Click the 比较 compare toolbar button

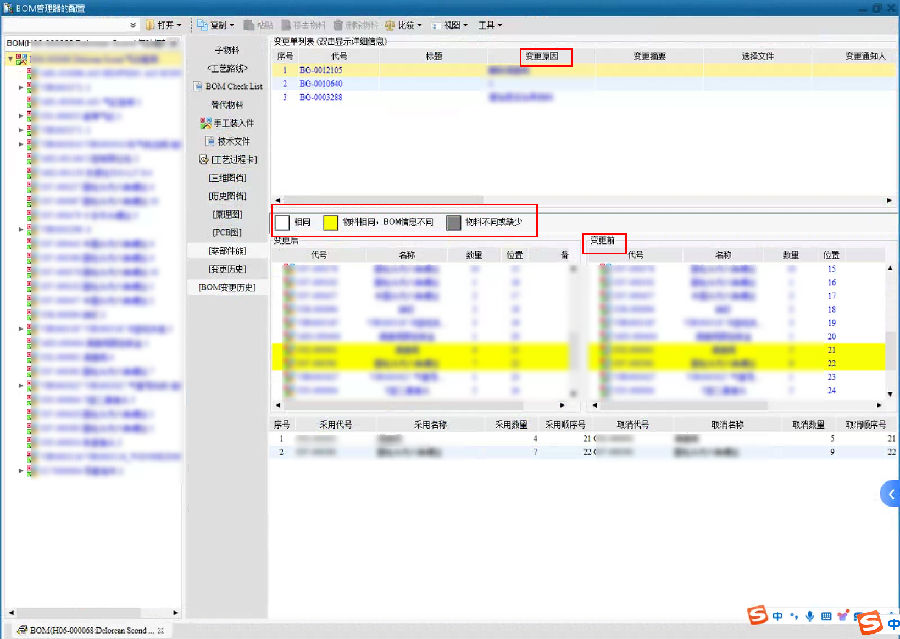point(402,24)
